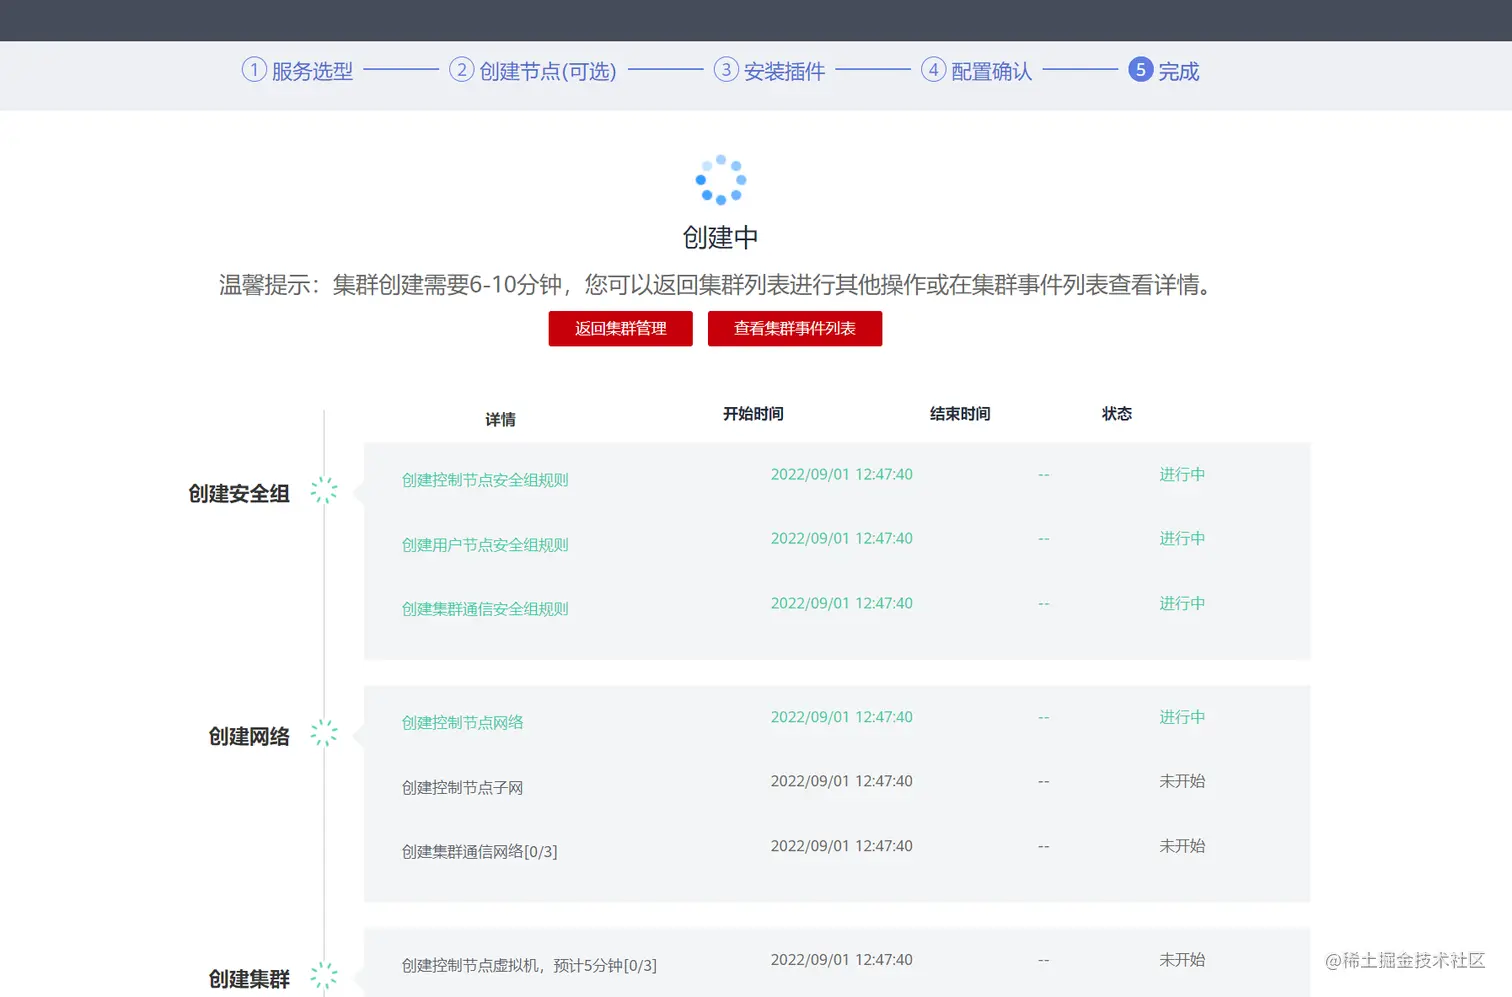
Task: Click the large loading spinner above 创建中
Action: 721,180
